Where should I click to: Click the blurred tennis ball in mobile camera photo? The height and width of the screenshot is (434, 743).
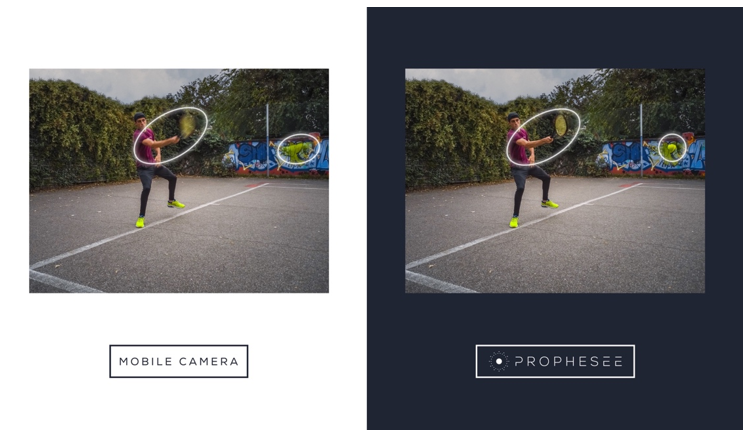pyautogui.click(x=296, y=151)
